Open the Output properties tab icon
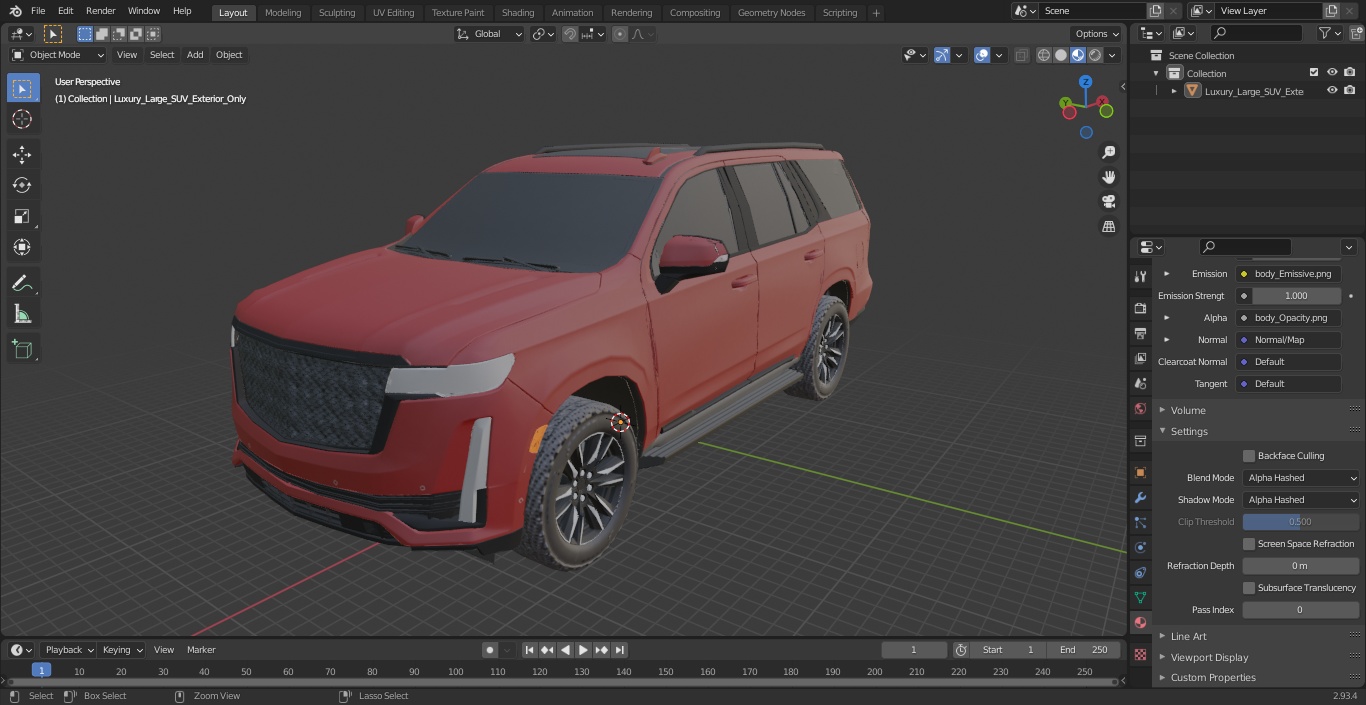This screenshot has width=1366, height=705. click(x=1140, y=333)
